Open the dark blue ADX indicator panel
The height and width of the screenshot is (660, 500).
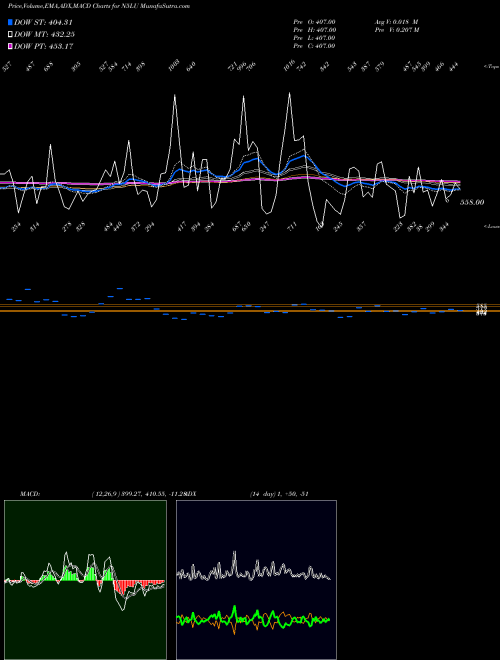coord(256,580)
